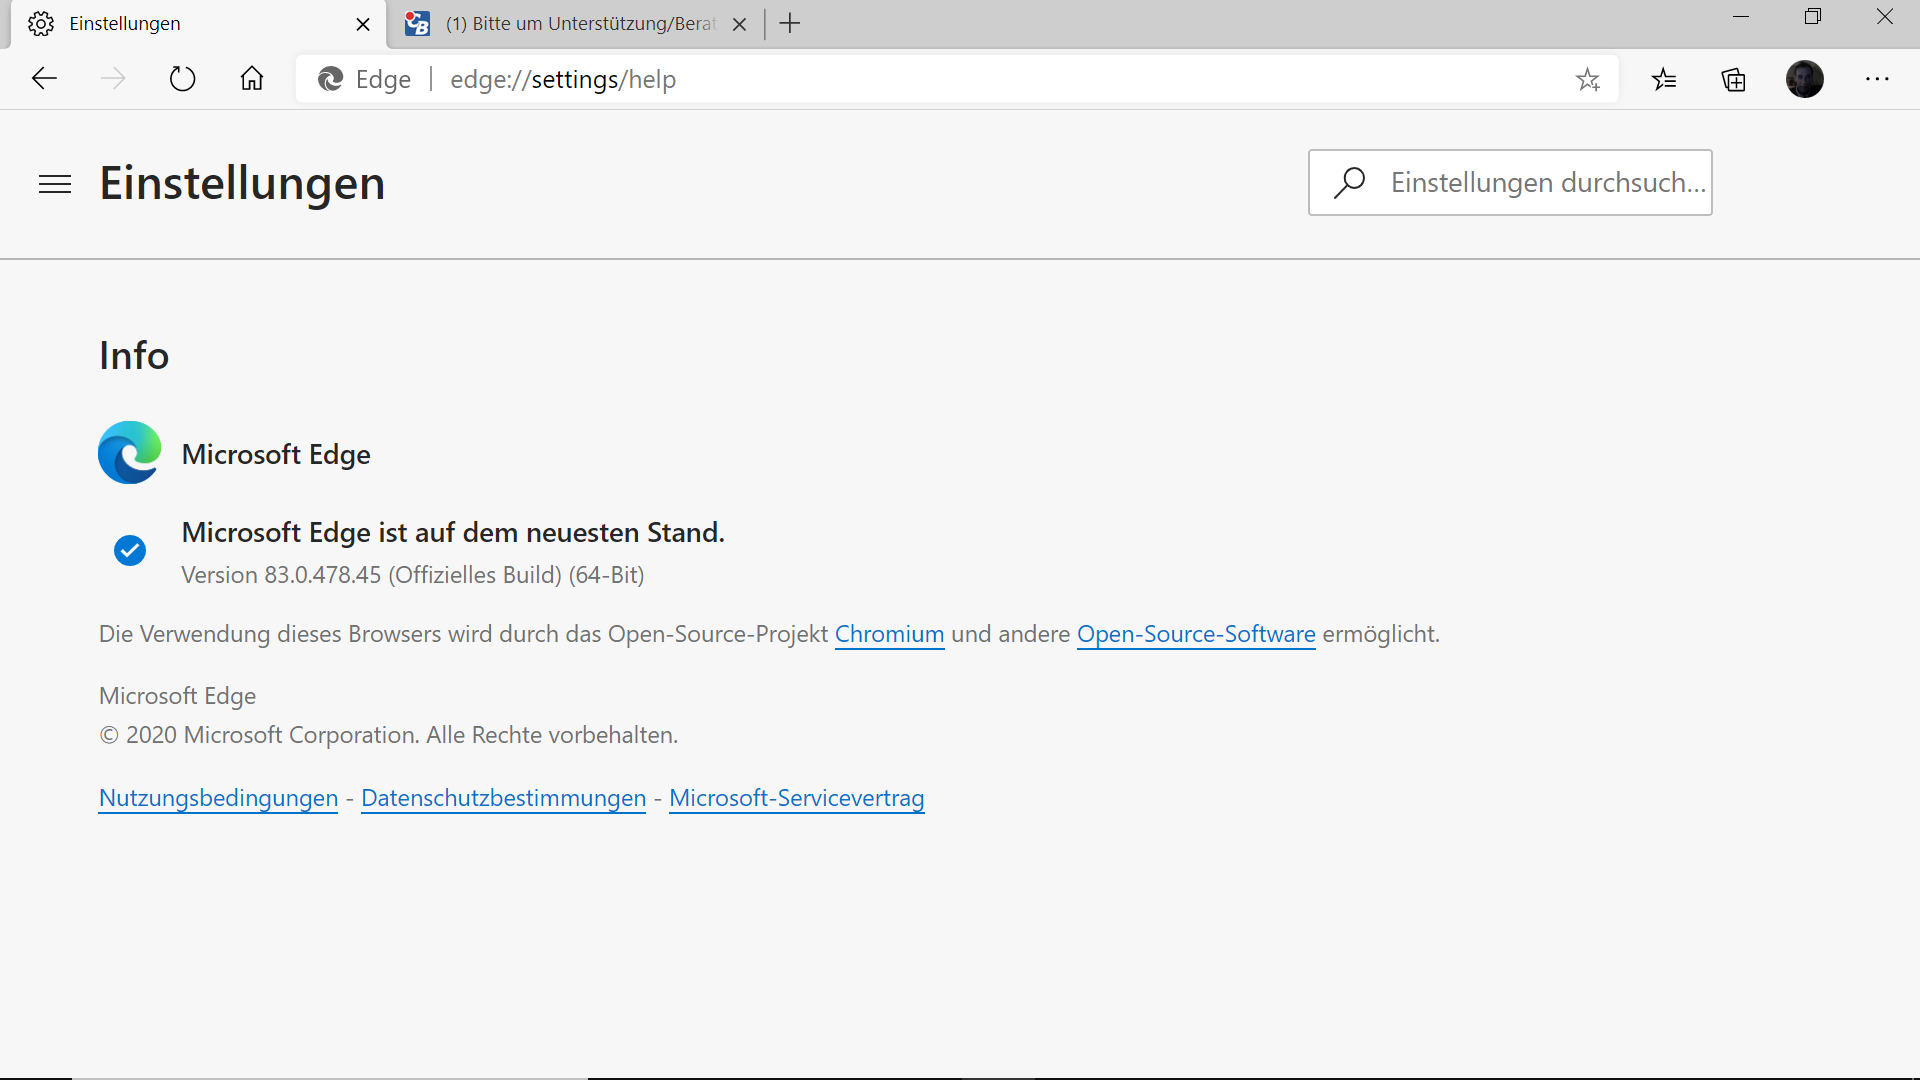Click the magnifier icon in settings search
The image size is (1920, 1080).
(1350, 182)
